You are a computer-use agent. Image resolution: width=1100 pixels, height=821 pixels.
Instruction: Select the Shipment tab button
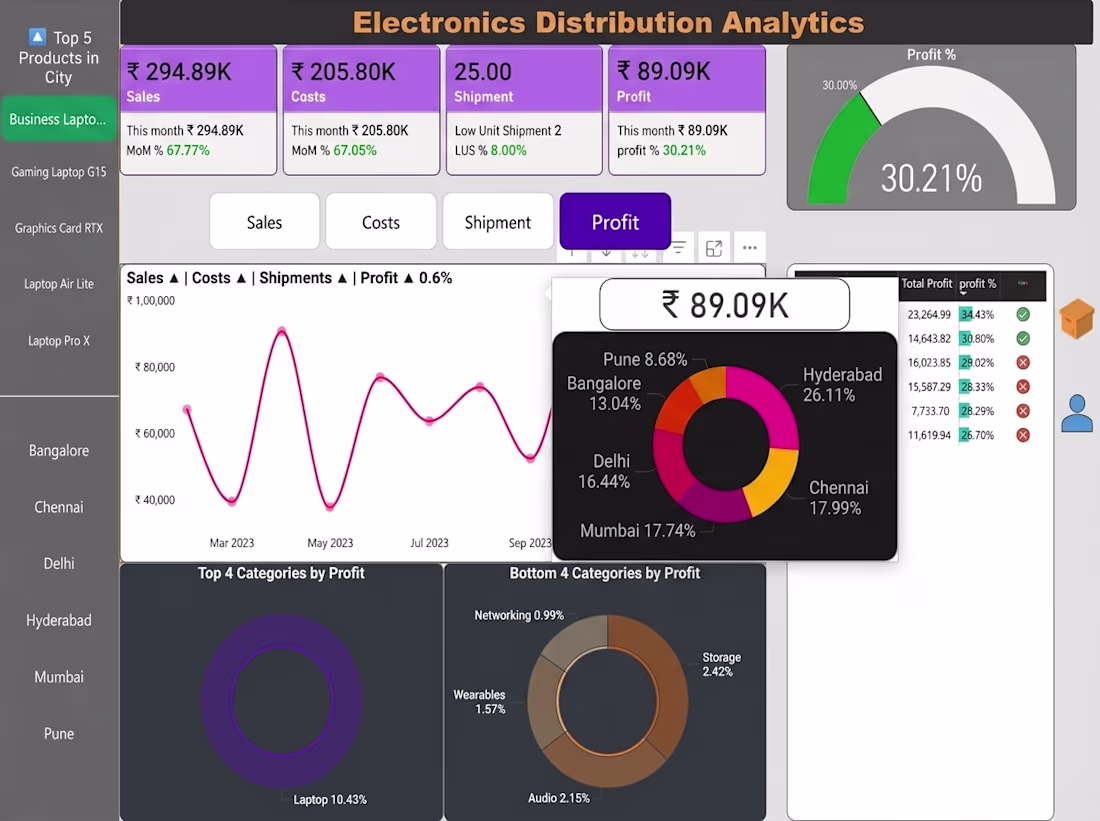[x=498, y=222]
